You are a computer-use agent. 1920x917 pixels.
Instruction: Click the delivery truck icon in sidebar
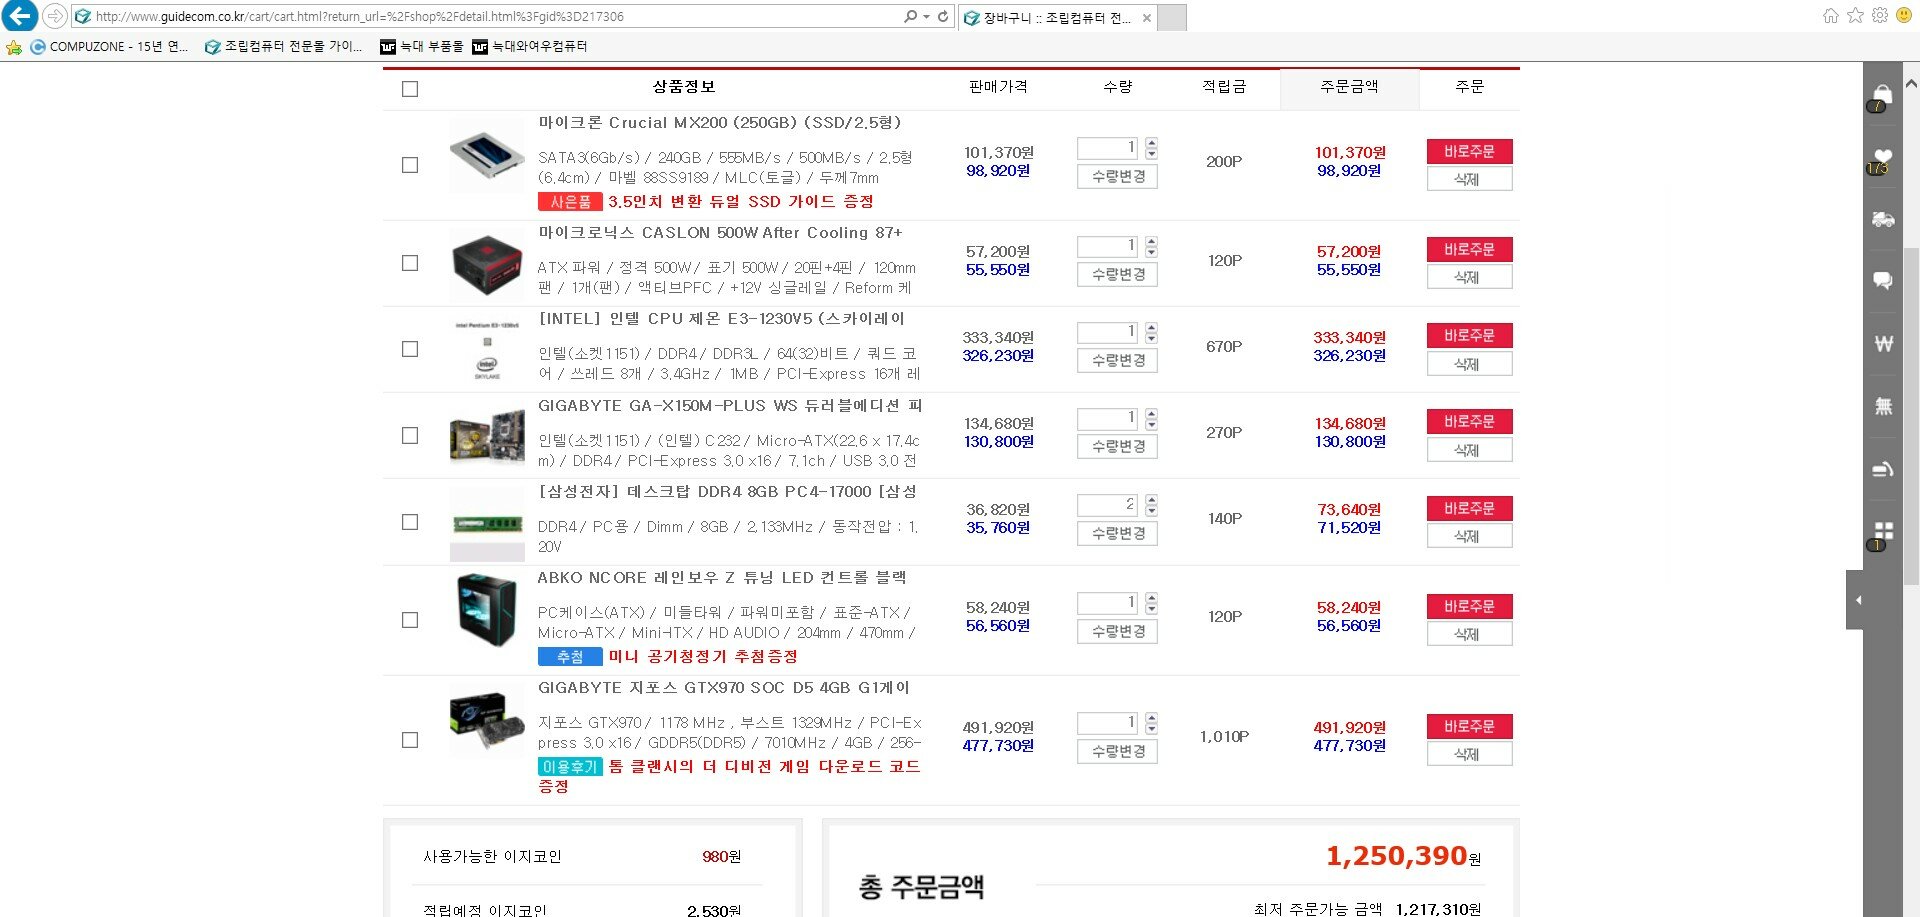(1882, 219)
